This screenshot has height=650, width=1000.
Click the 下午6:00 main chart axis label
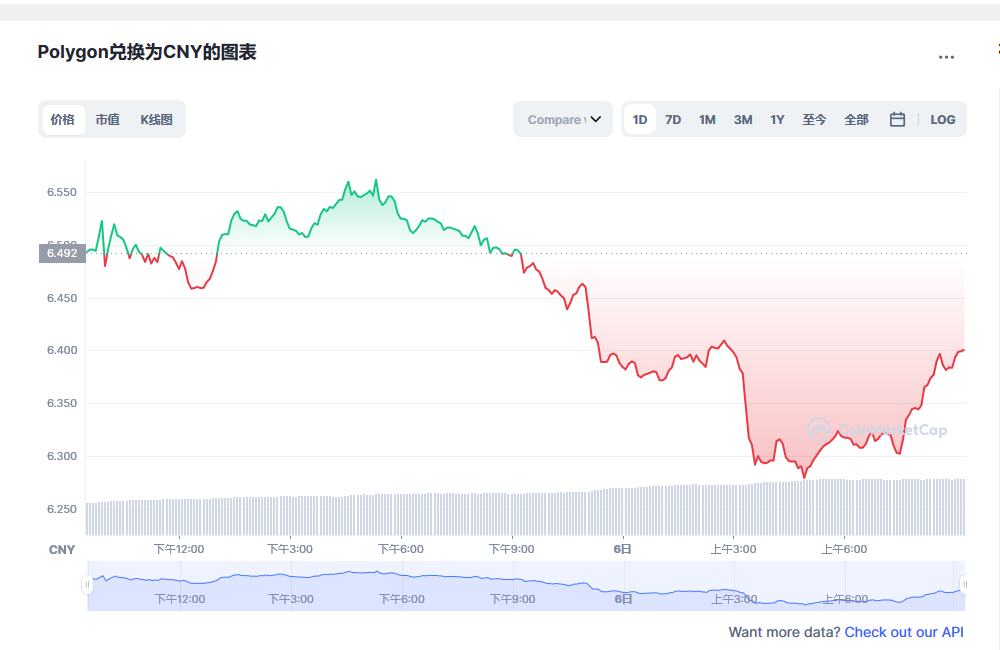[401, 549]
